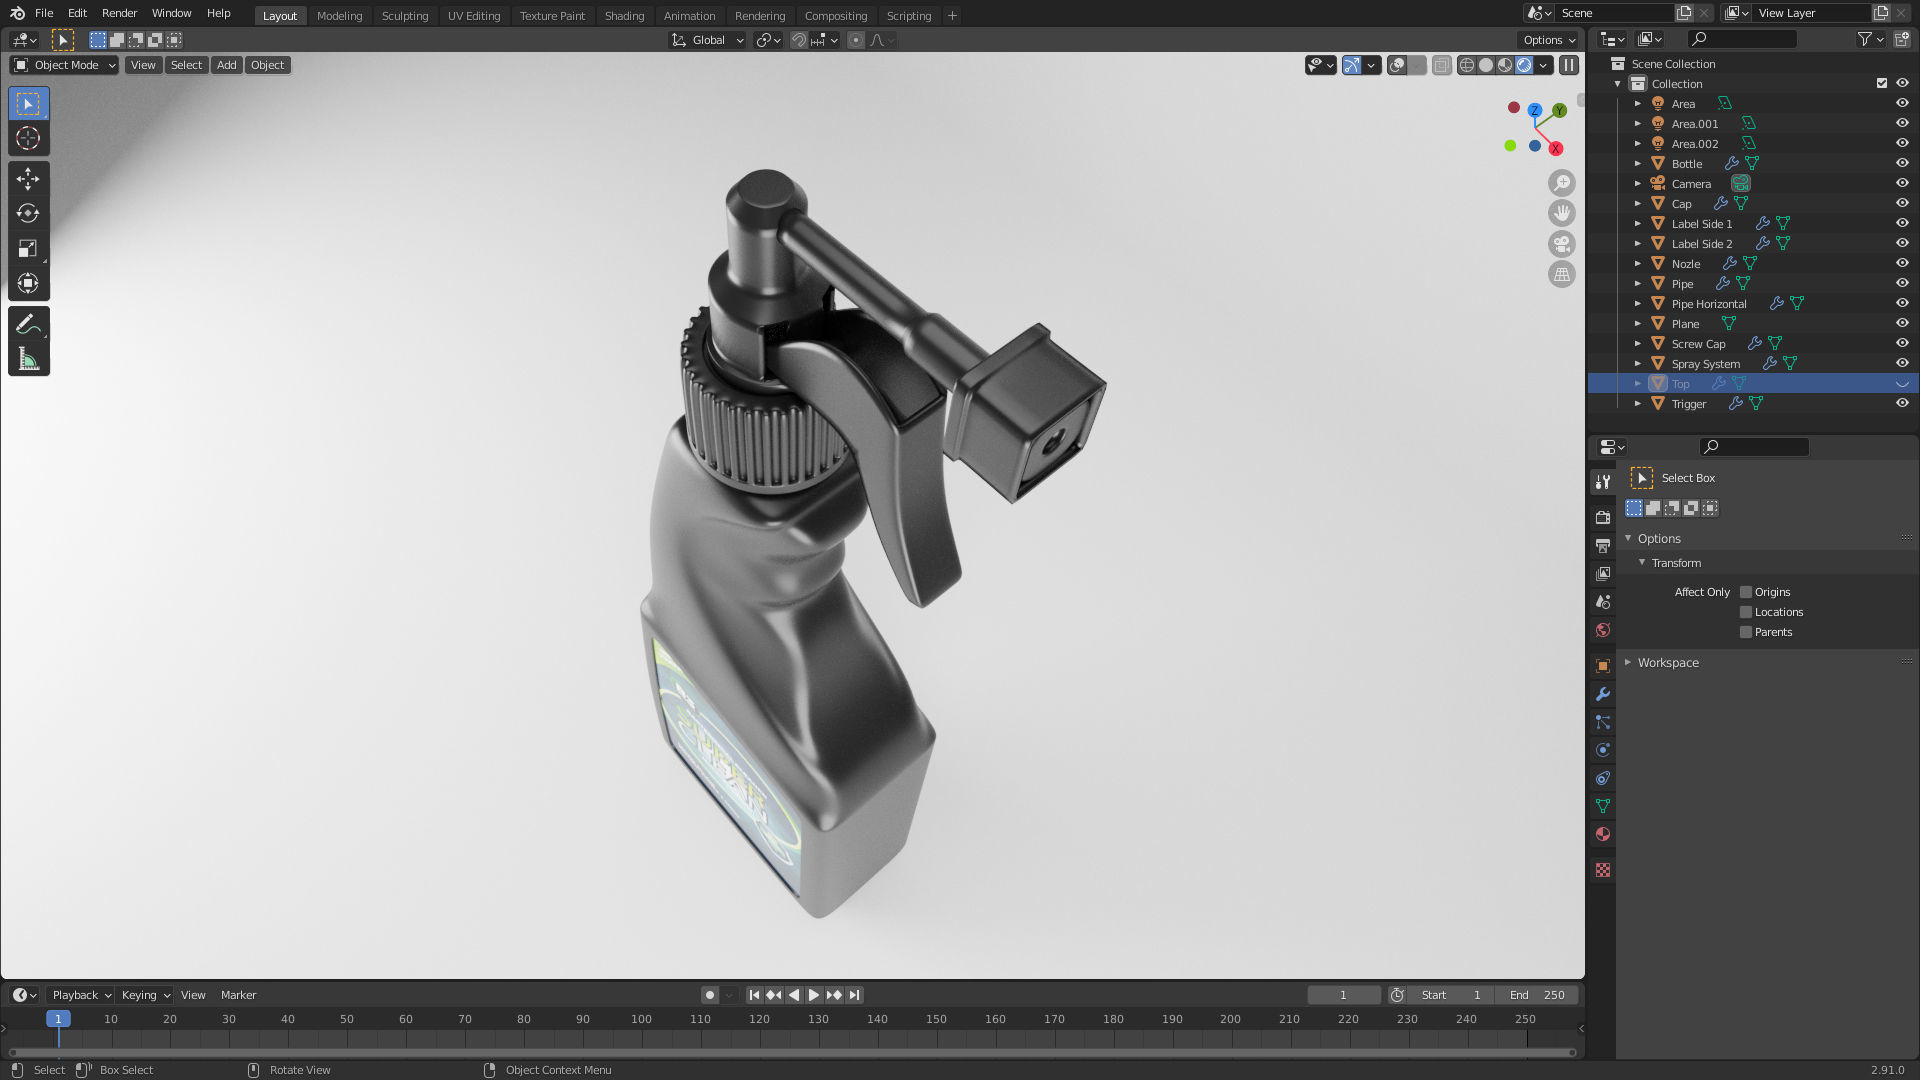Click the viewport Object menu button
The height and width of the screenshot is (1080, 1920).
pyautogui.click(x=267, y=65)
